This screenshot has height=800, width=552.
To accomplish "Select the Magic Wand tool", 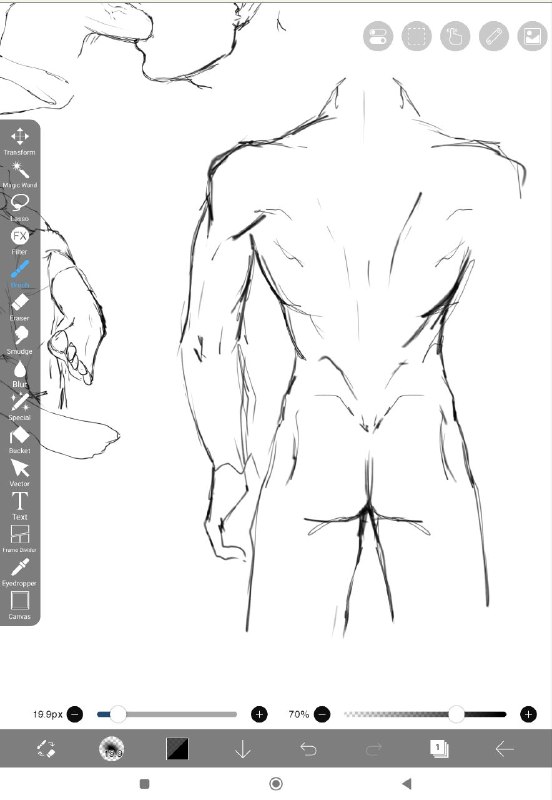I will click(x=19, y=174).
